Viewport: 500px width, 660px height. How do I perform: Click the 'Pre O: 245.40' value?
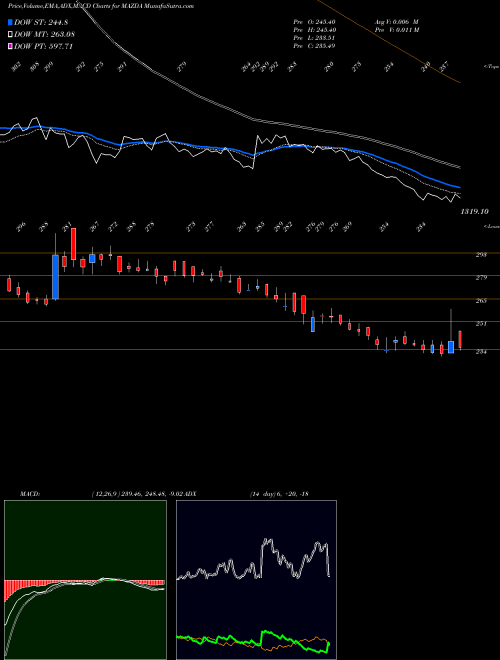pyautogui.click(x=314, y=21)
